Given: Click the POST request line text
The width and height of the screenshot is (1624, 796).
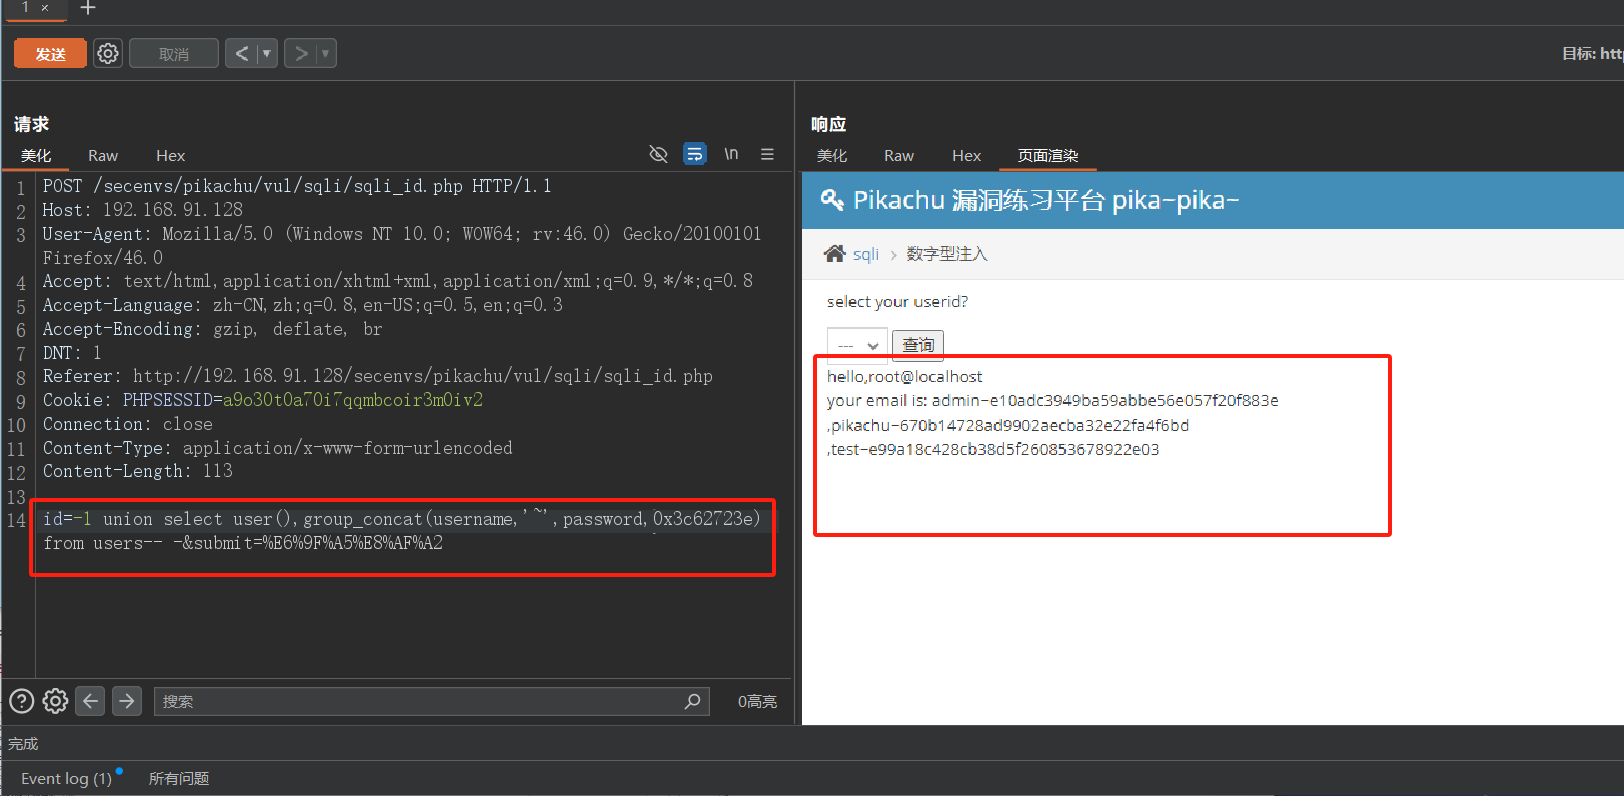Looking at the screenshot, I should (297, 186).
